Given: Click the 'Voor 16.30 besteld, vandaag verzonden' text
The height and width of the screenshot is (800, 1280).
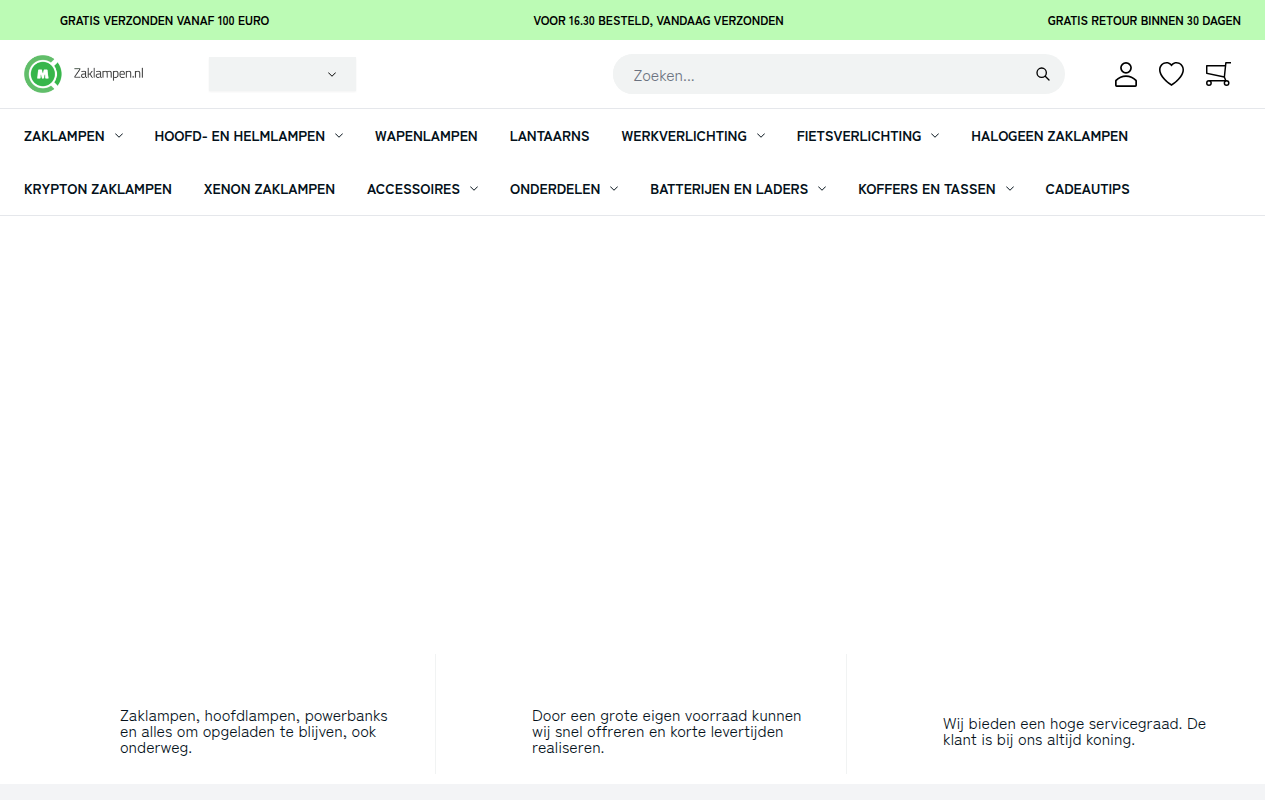Looking at the screenshot, I should [658, 20].
